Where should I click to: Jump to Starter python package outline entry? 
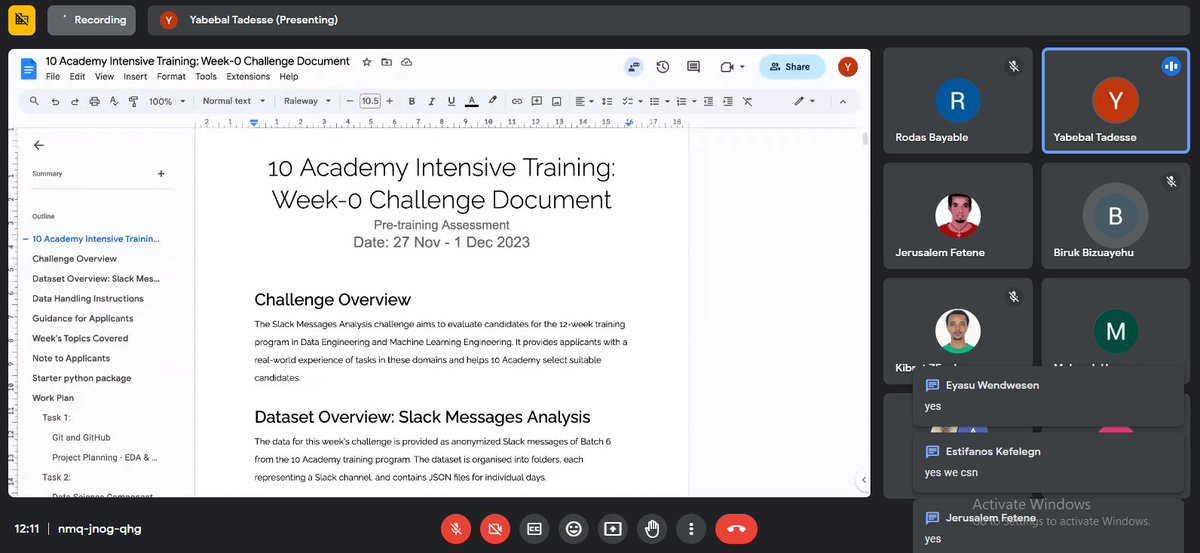coord(82,378)
